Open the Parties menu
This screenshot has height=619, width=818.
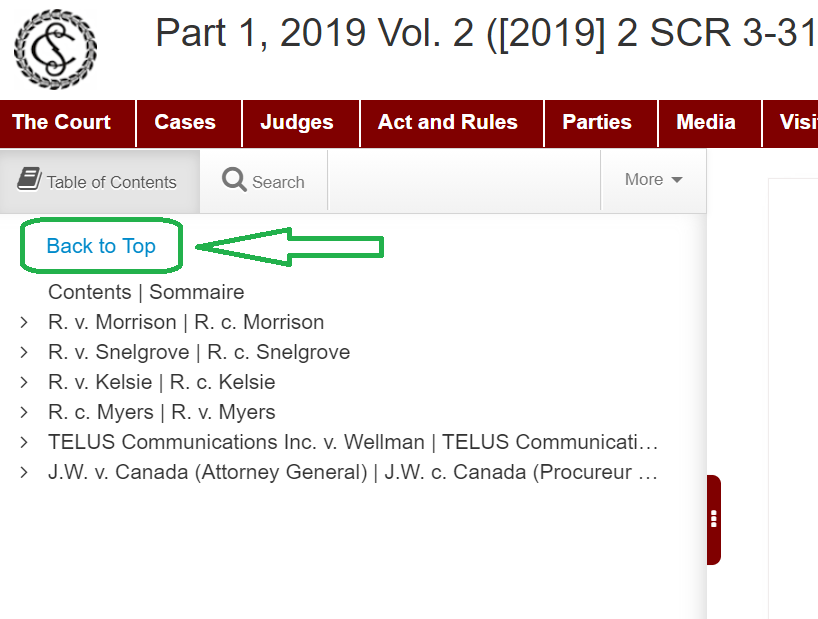coord(597,123)
